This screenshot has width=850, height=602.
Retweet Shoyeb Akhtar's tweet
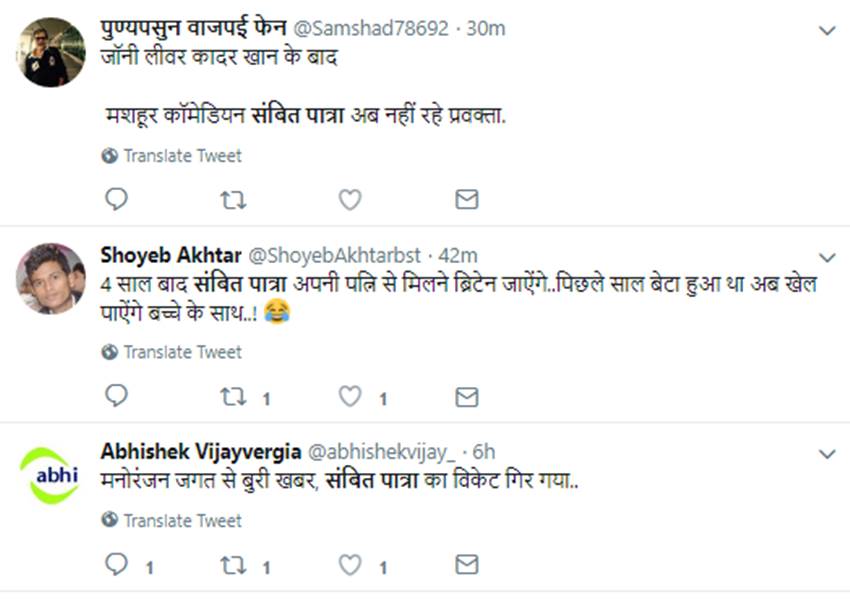click(232, 397)
